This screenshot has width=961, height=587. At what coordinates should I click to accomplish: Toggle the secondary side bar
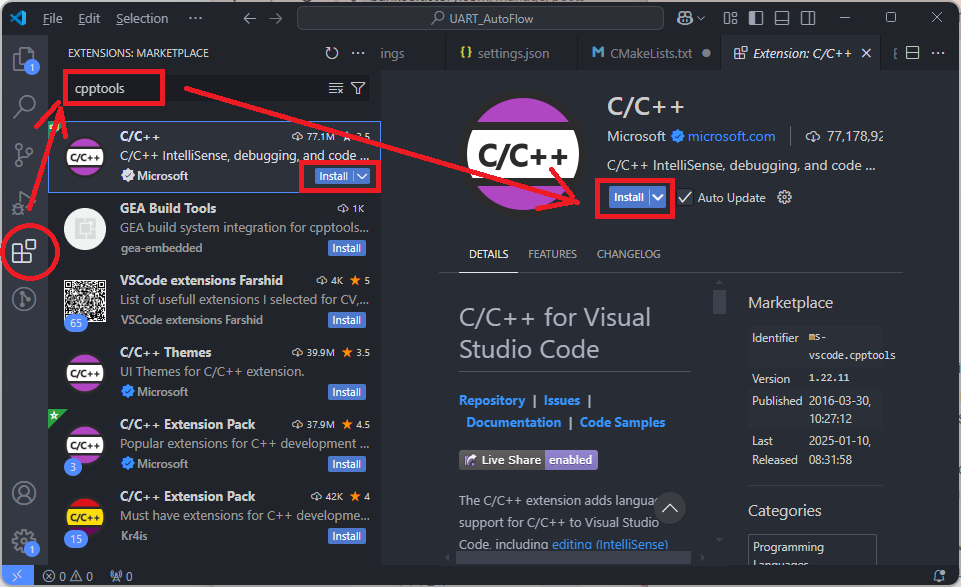[808, 18]
